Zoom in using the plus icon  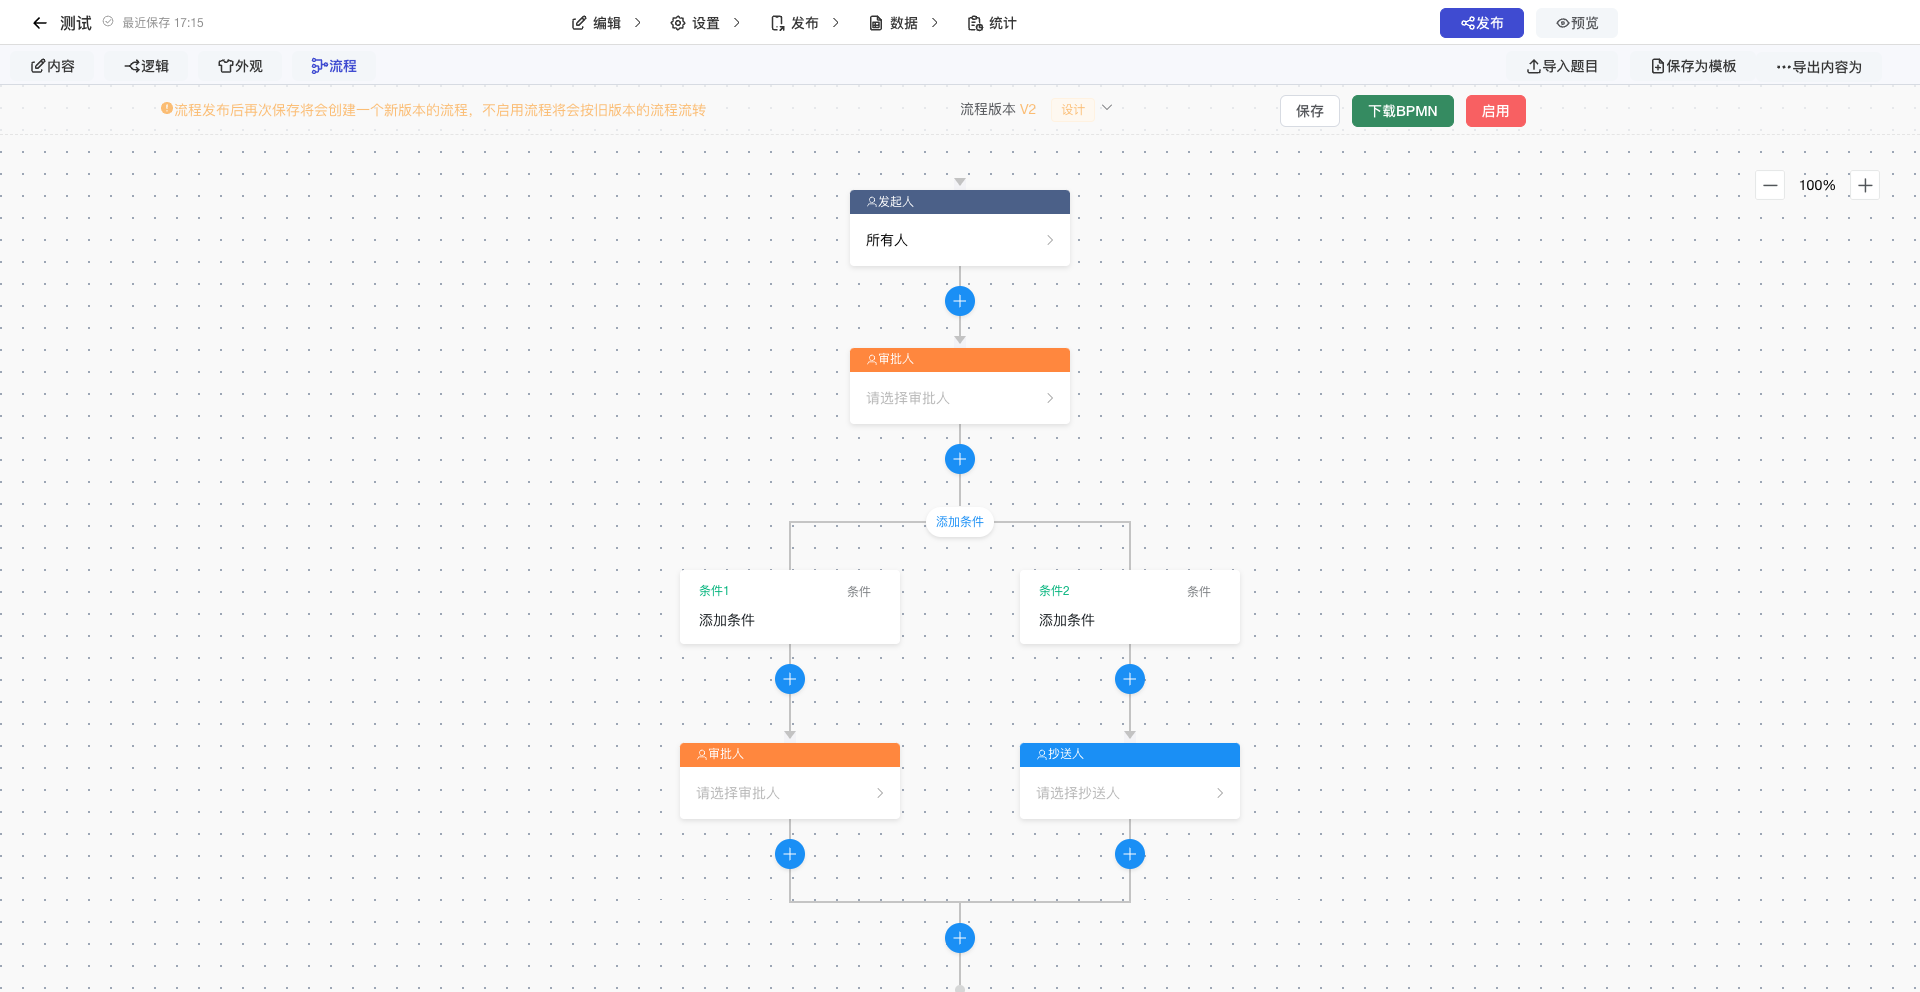(1864, 185)
